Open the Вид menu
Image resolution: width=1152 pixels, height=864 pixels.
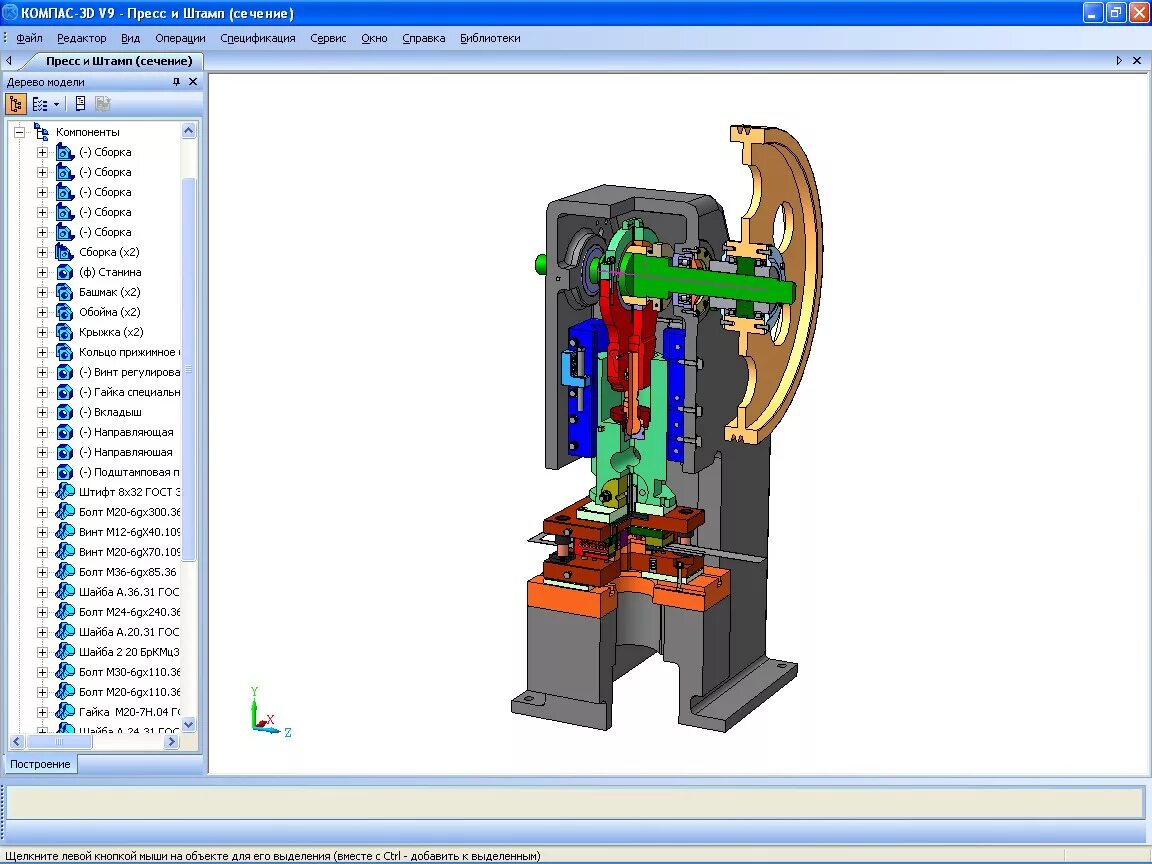pos(130,38)
